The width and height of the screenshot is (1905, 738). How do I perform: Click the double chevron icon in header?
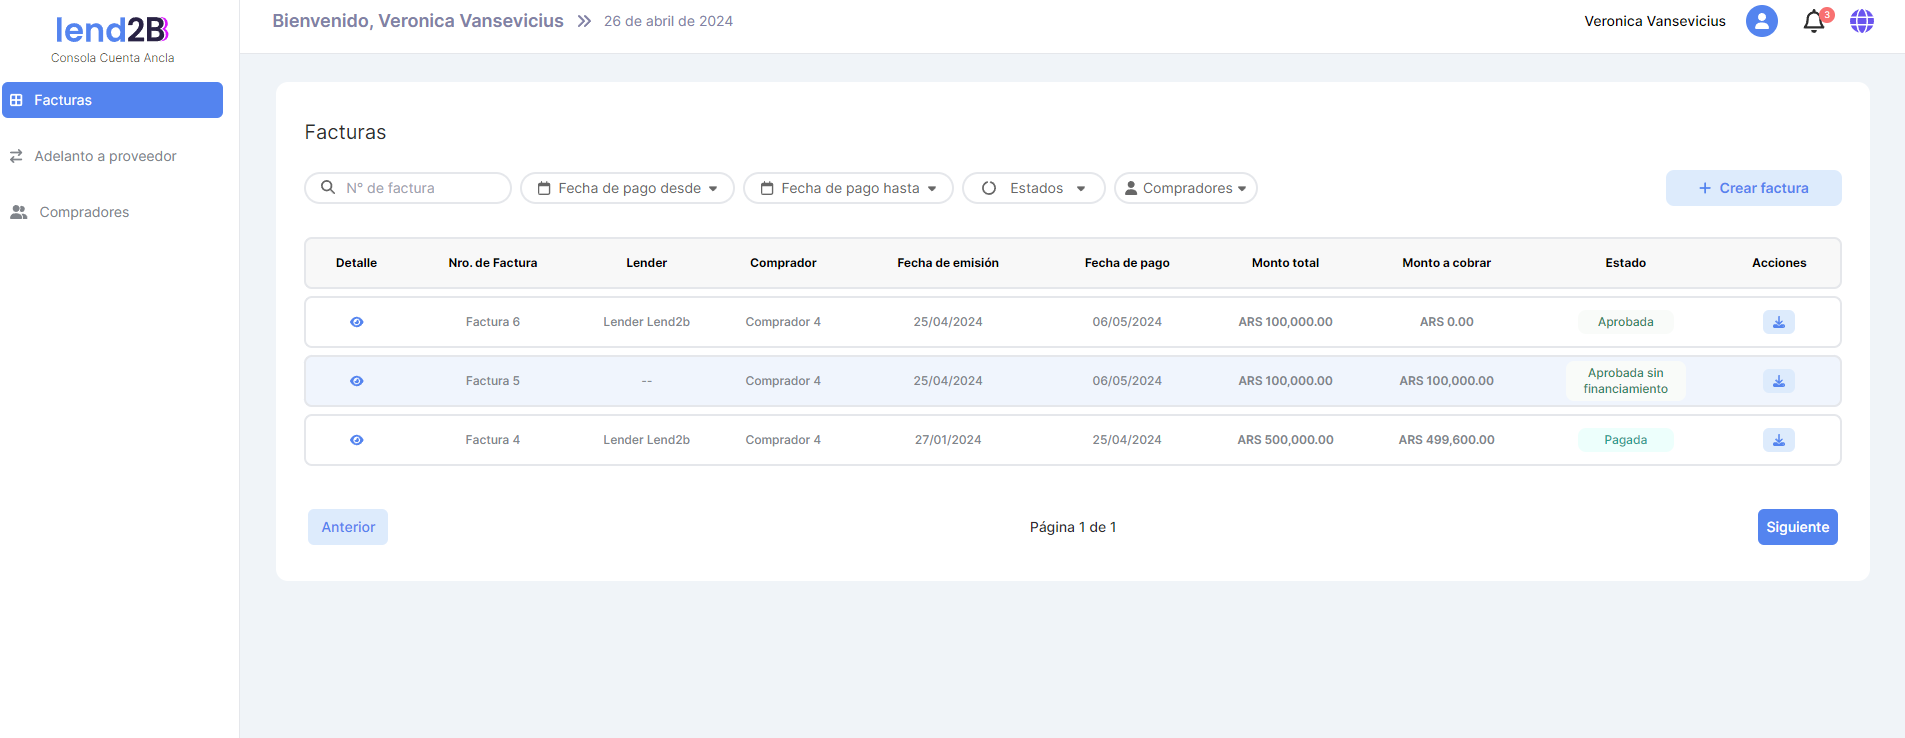tap(584, 21)
